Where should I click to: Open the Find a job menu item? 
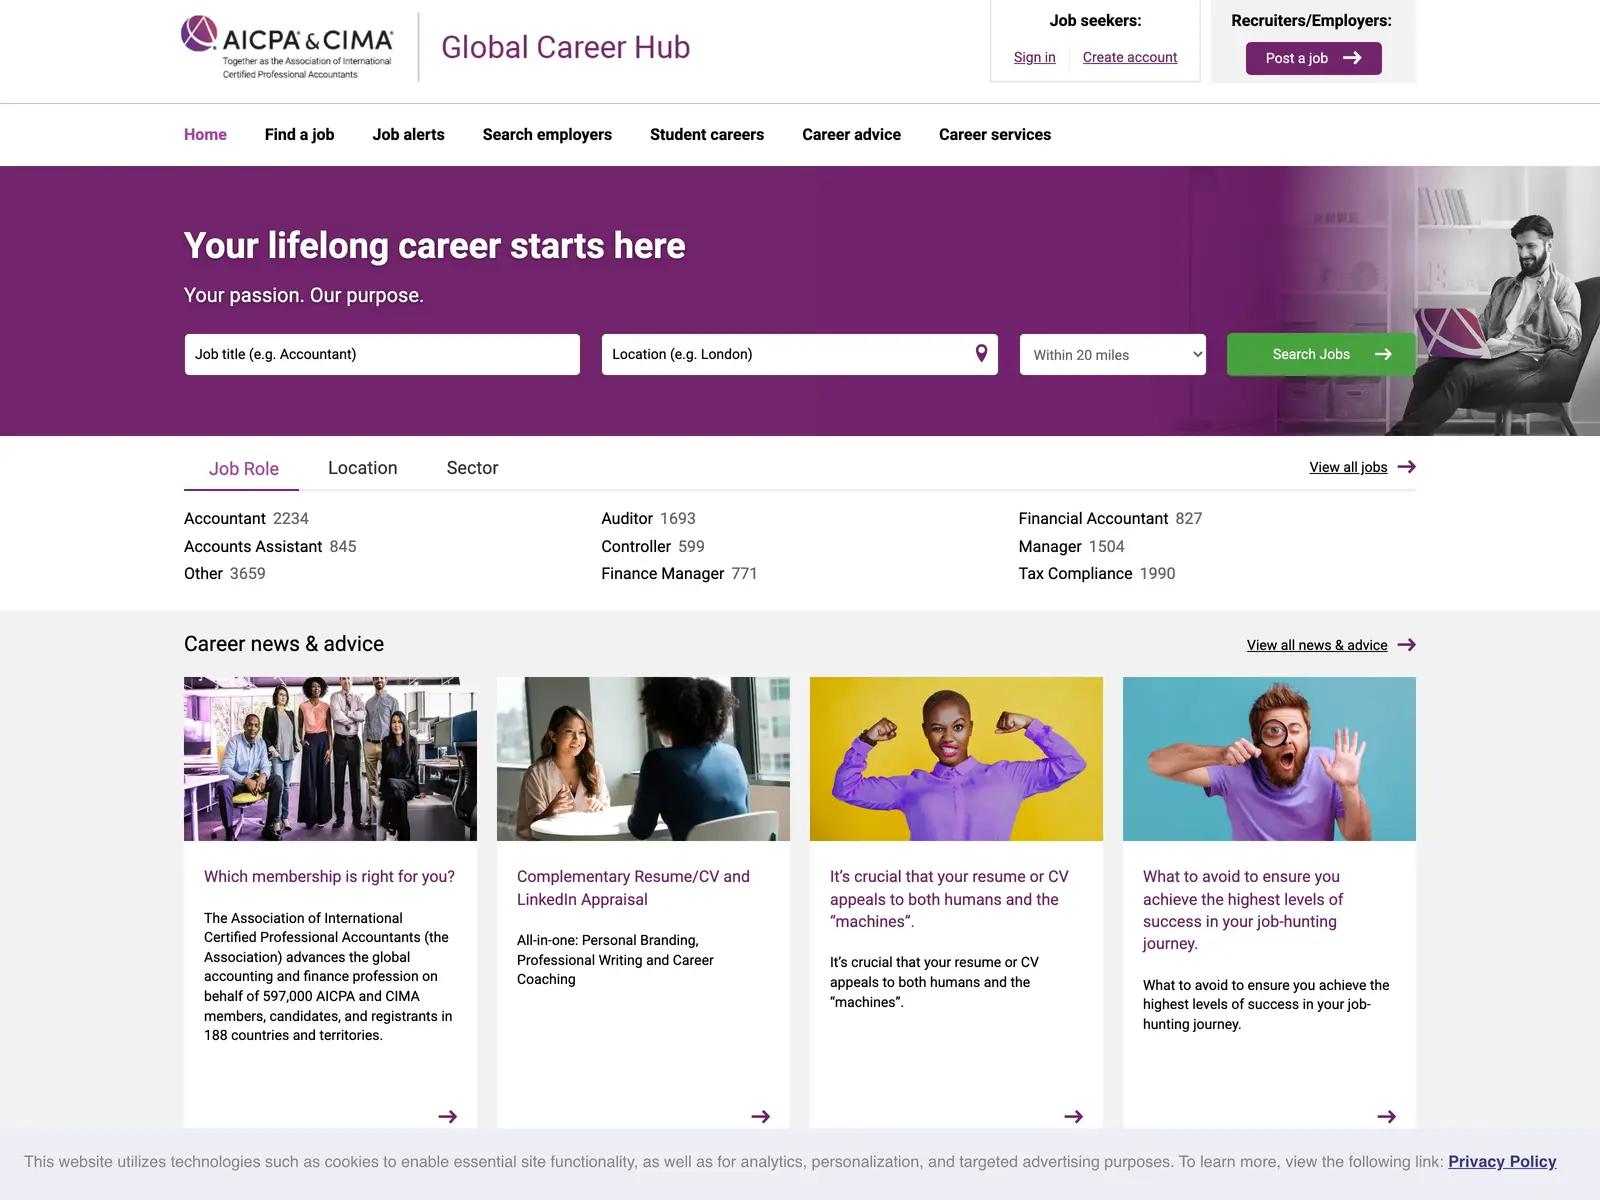click(x=300, y=134)
